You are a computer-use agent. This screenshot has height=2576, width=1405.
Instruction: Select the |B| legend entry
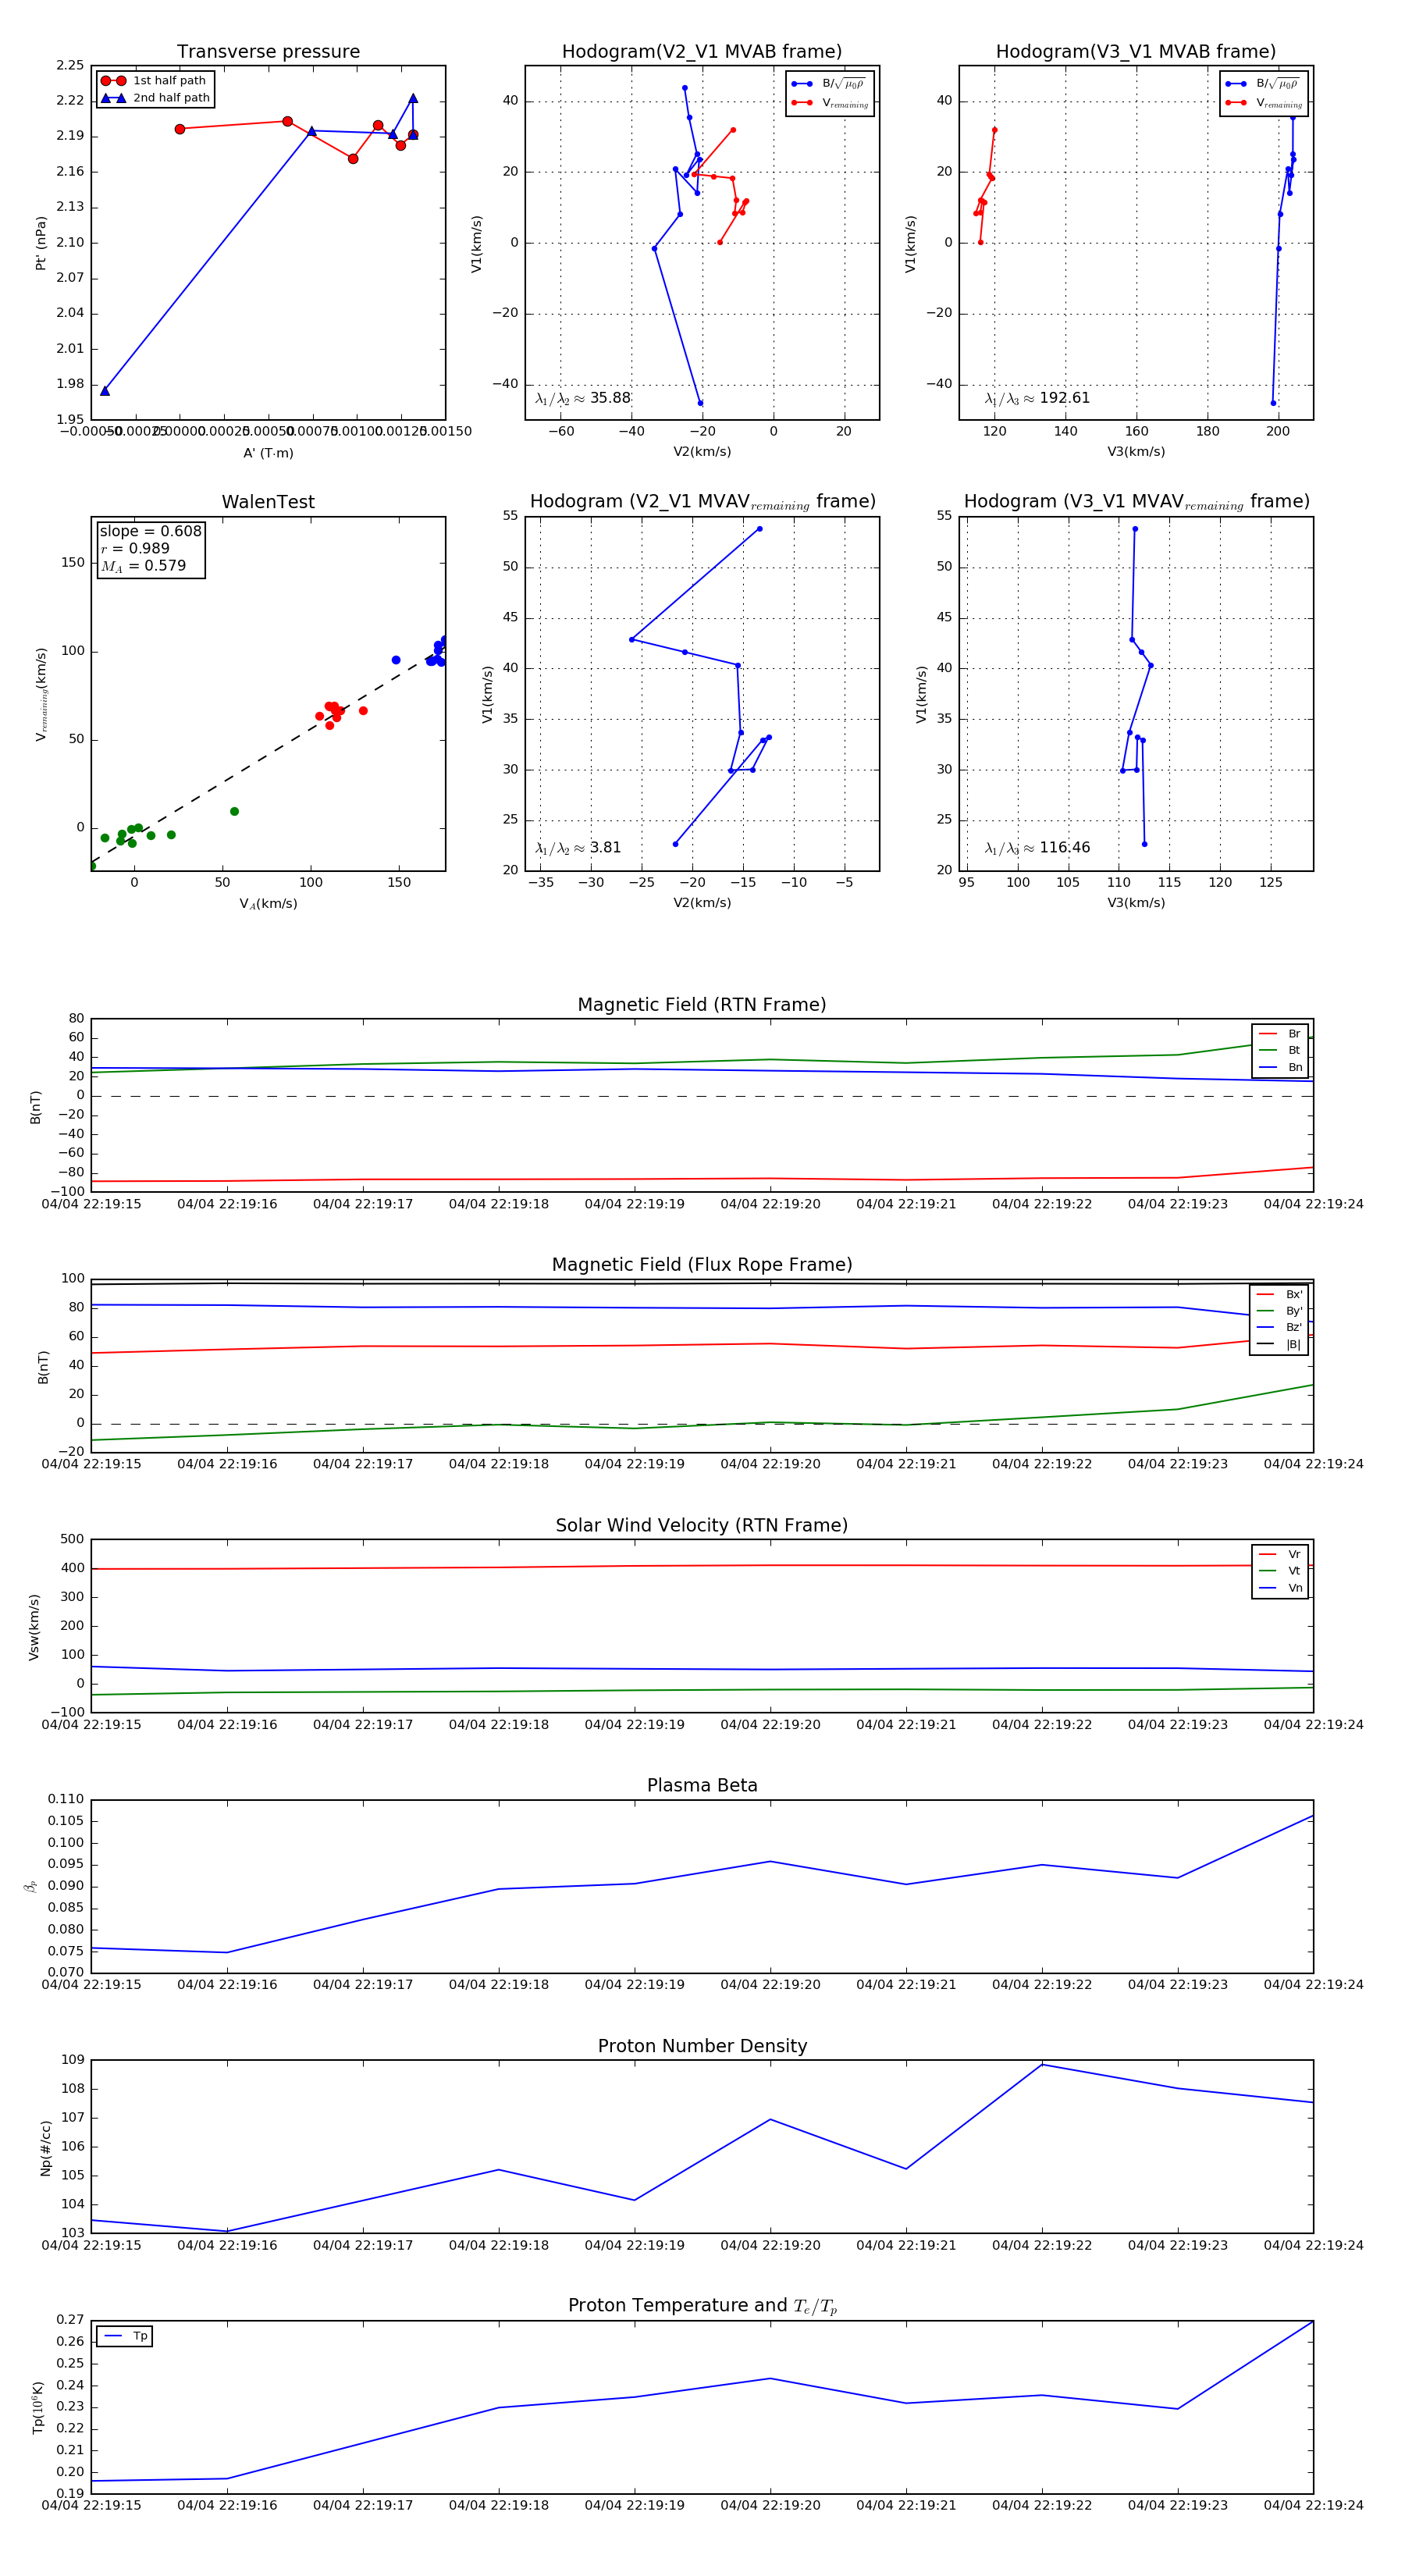click(1279, 1344)
